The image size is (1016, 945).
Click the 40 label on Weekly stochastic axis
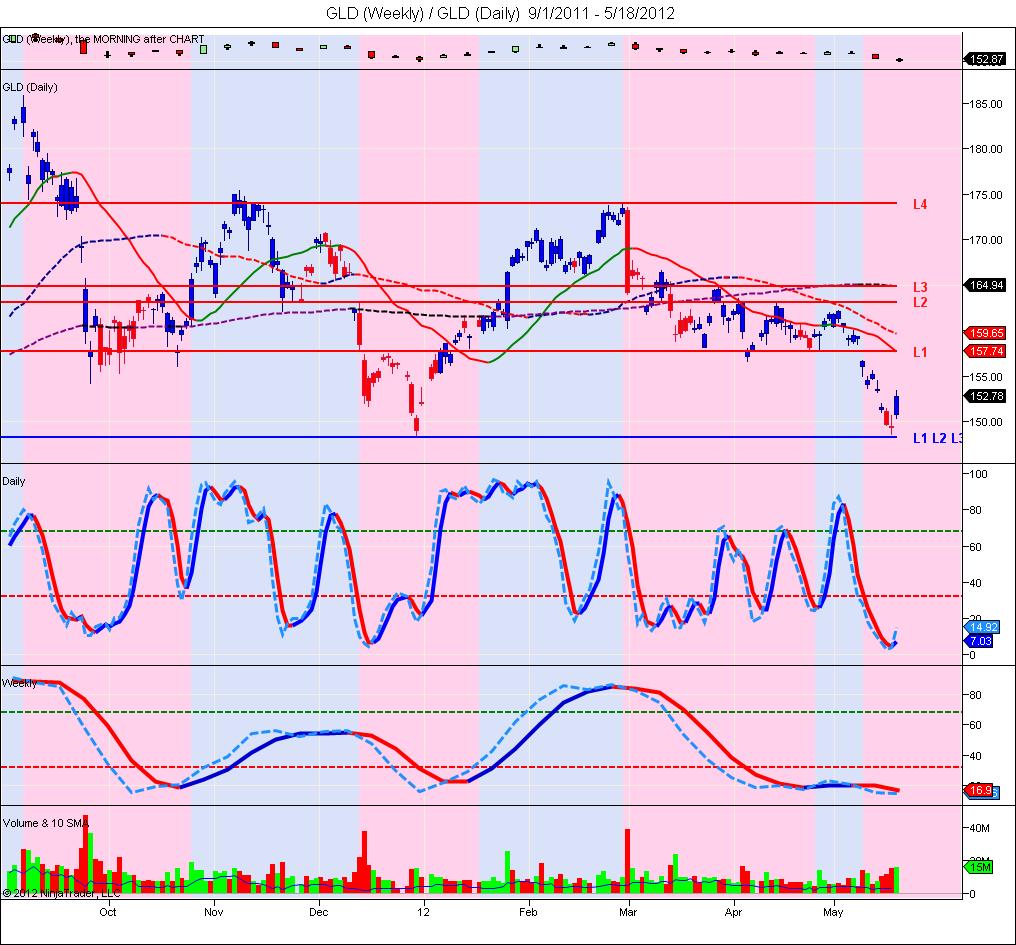(x=976, y=756)
